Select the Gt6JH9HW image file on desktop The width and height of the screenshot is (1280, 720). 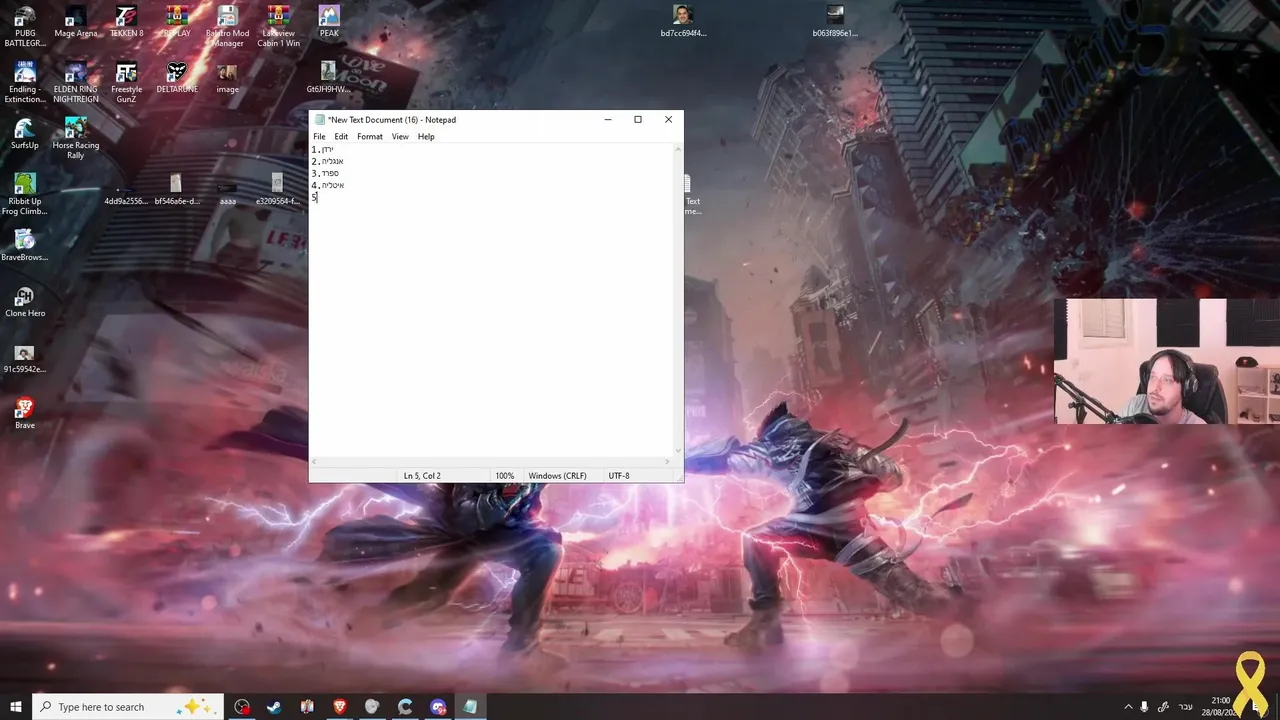pos(328,78)
